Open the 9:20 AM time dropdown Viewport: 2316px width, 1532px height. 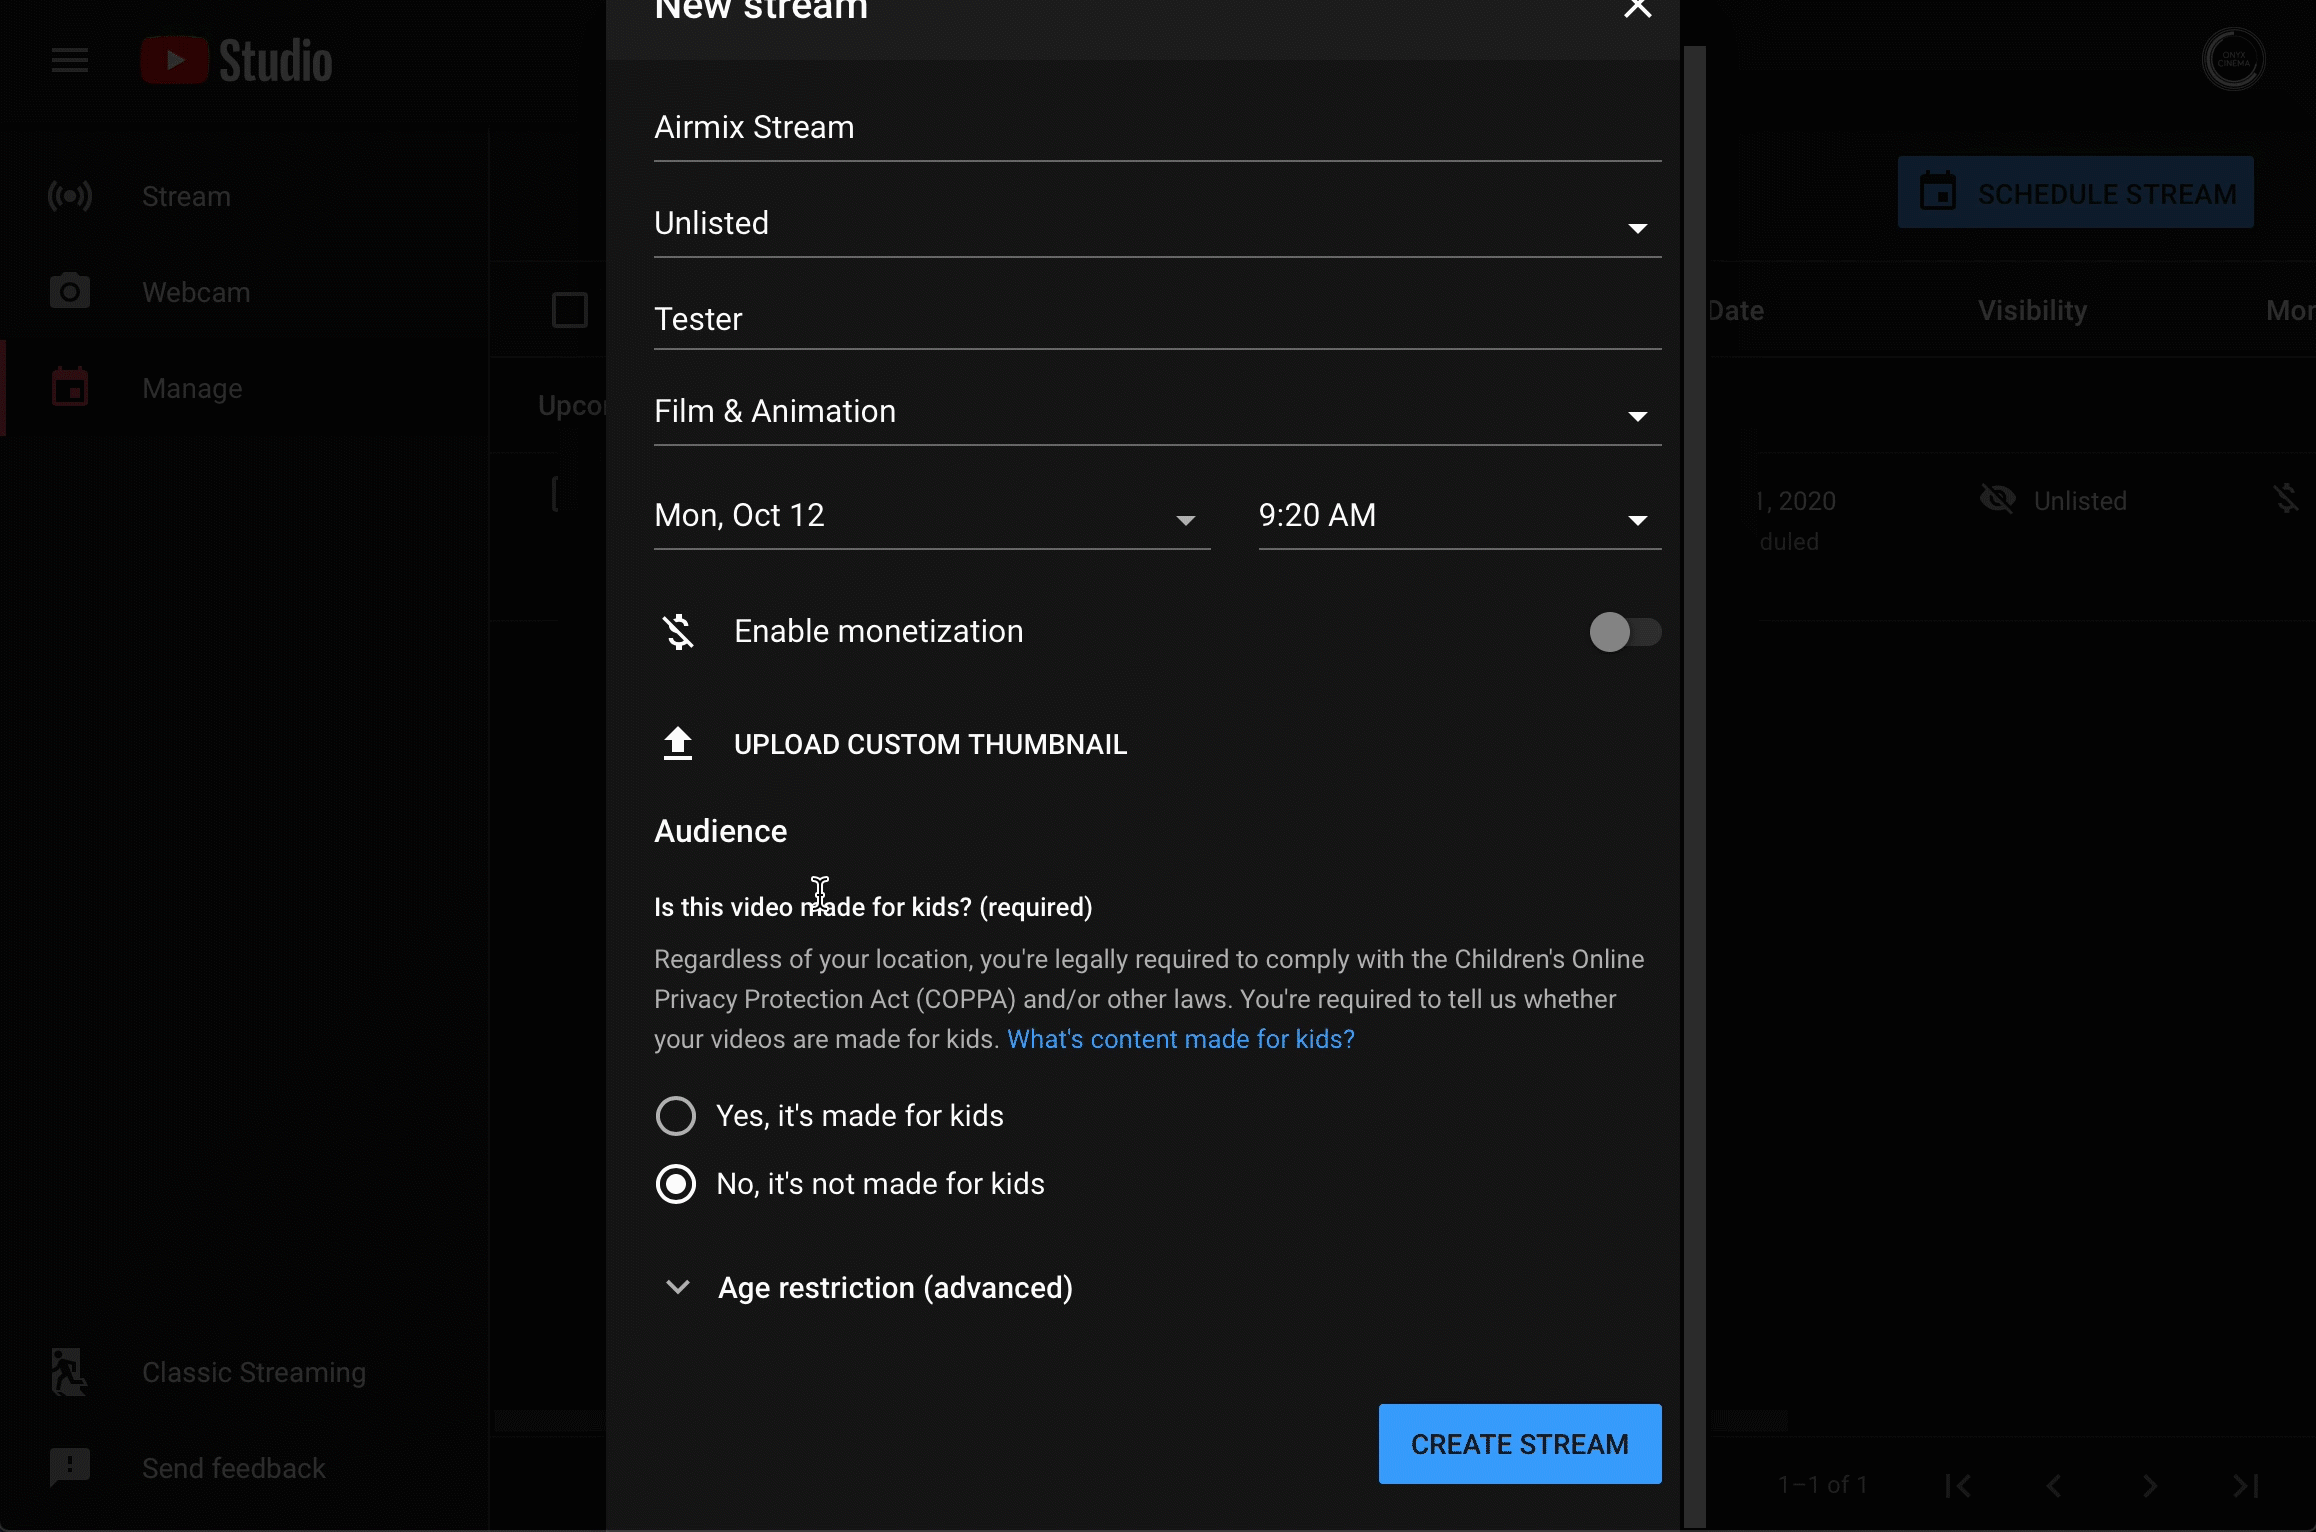[1458, 516]
